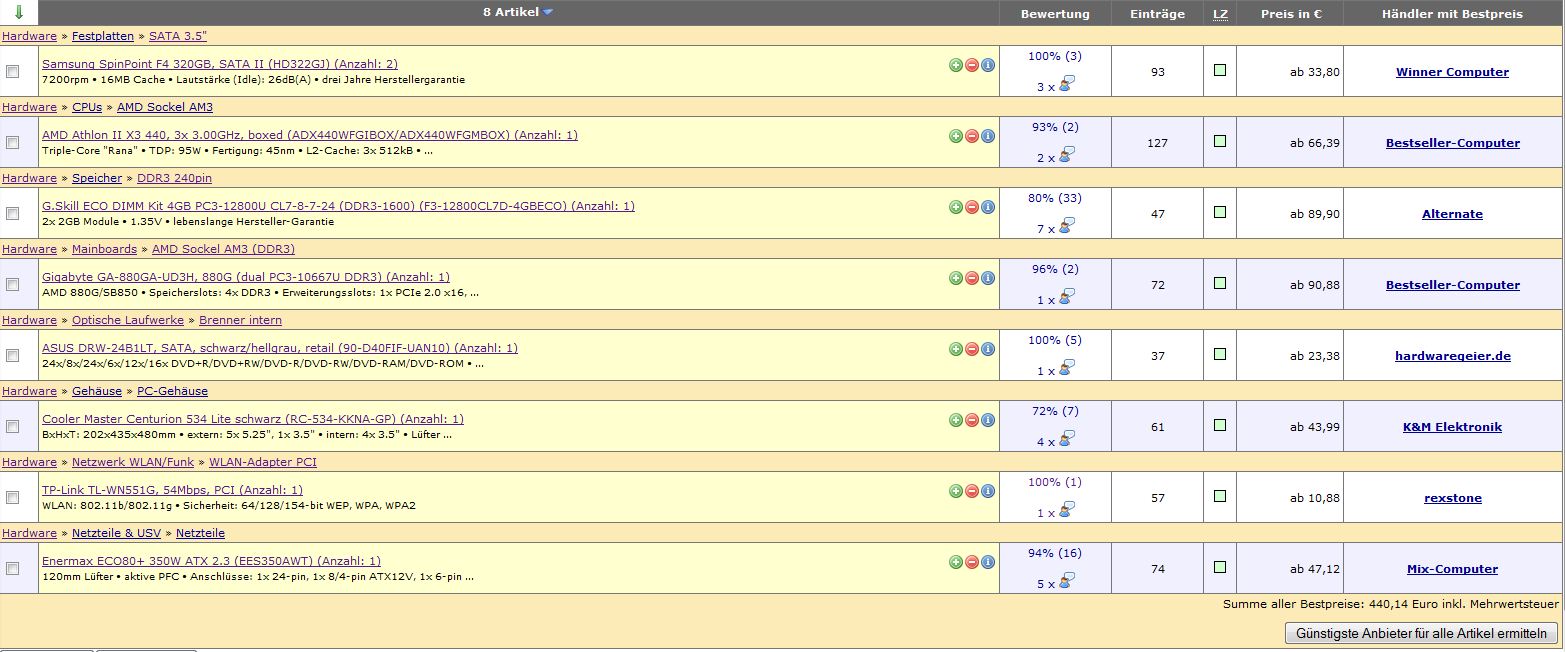The image size is (1565, 652).
Task: Open the rexstone dealer link
Action: point(1452,498)
